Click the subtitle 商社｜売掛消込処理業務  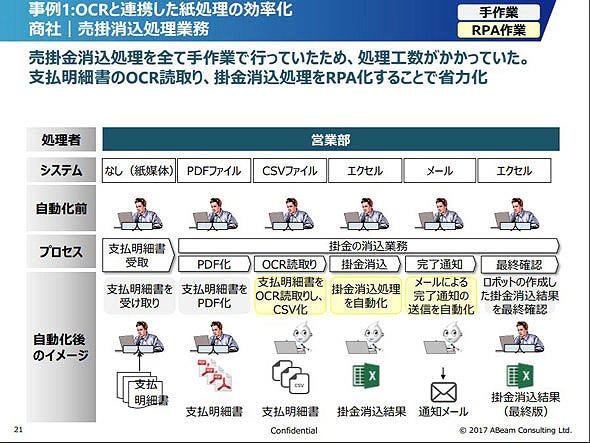point(119,29)
